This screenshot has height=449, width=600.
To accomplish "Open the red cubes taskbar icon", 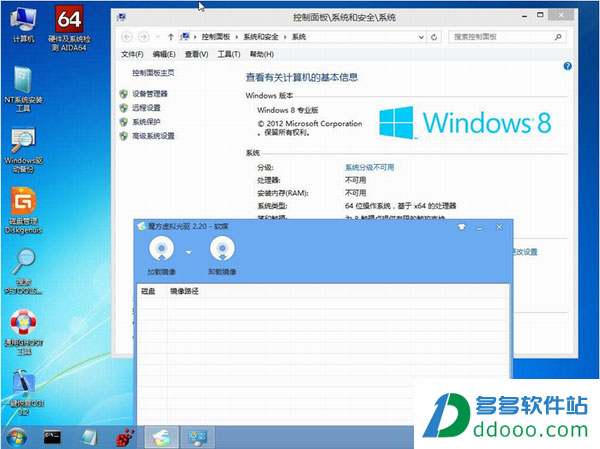I will 126,438.
